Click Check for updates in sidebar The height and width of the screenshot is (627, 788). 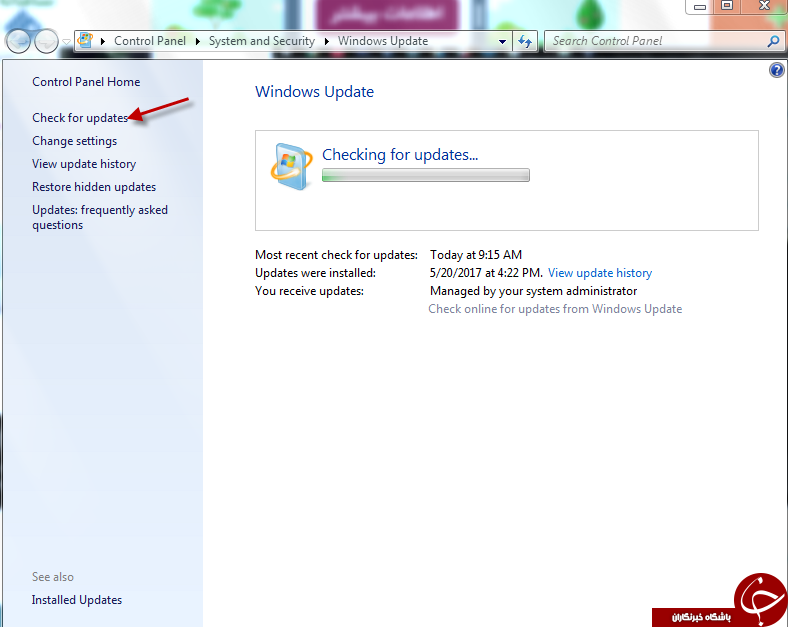click(x=80, y=118)
